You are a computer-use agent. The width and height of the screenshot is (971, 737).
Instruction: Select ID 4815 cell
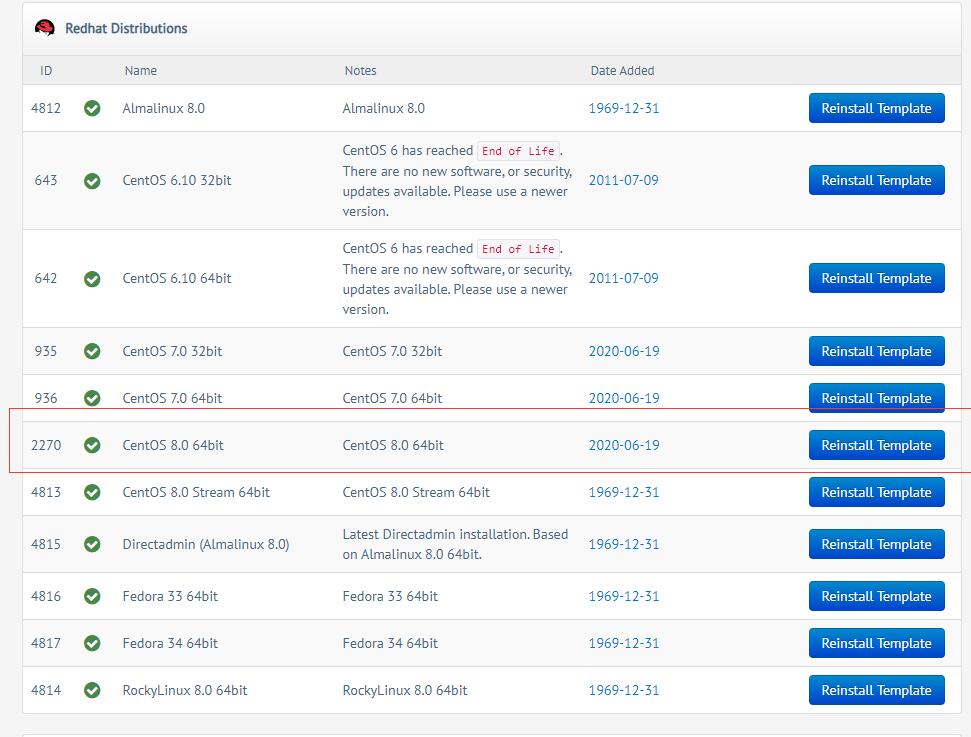[x=46, y=544]
